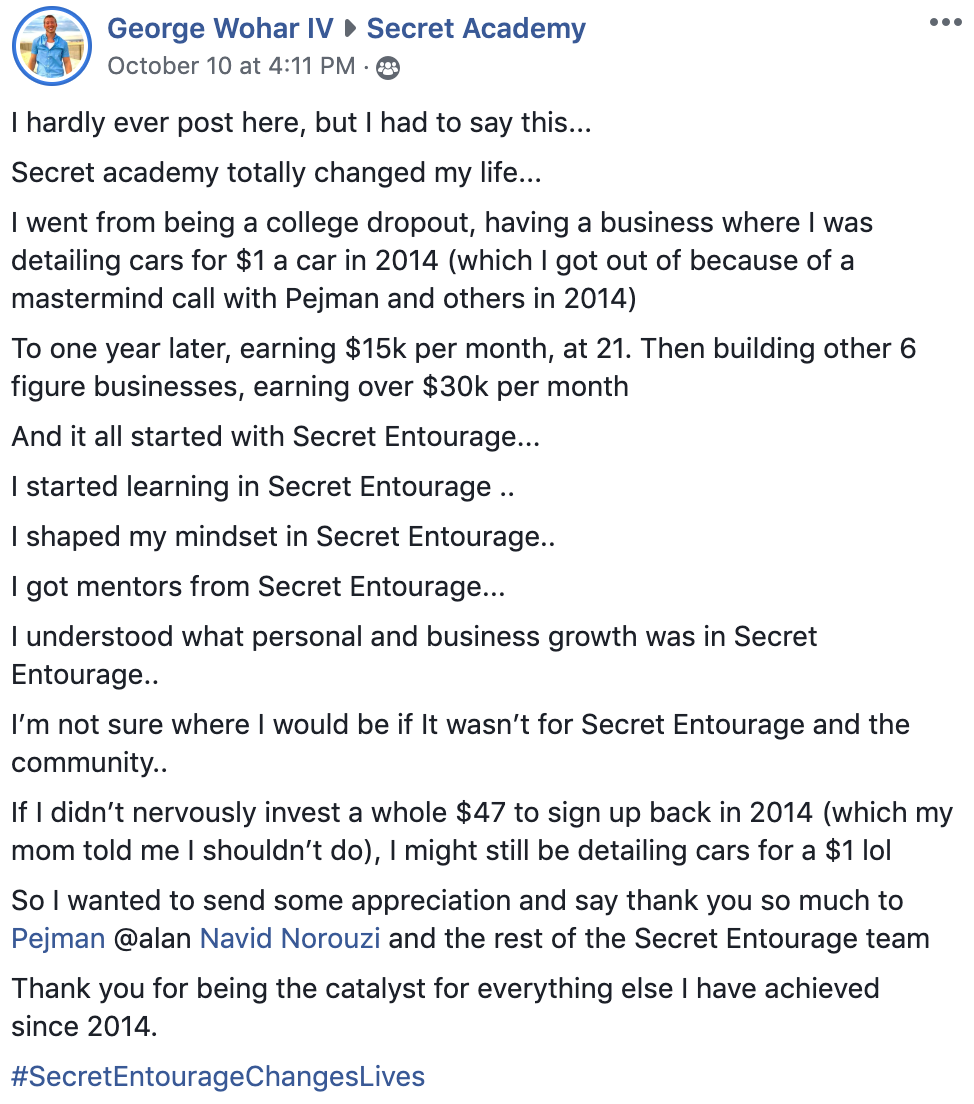Click the arrow icon between author and group
The width and height of the screenshot is (974, 1104).
(350, 29)
